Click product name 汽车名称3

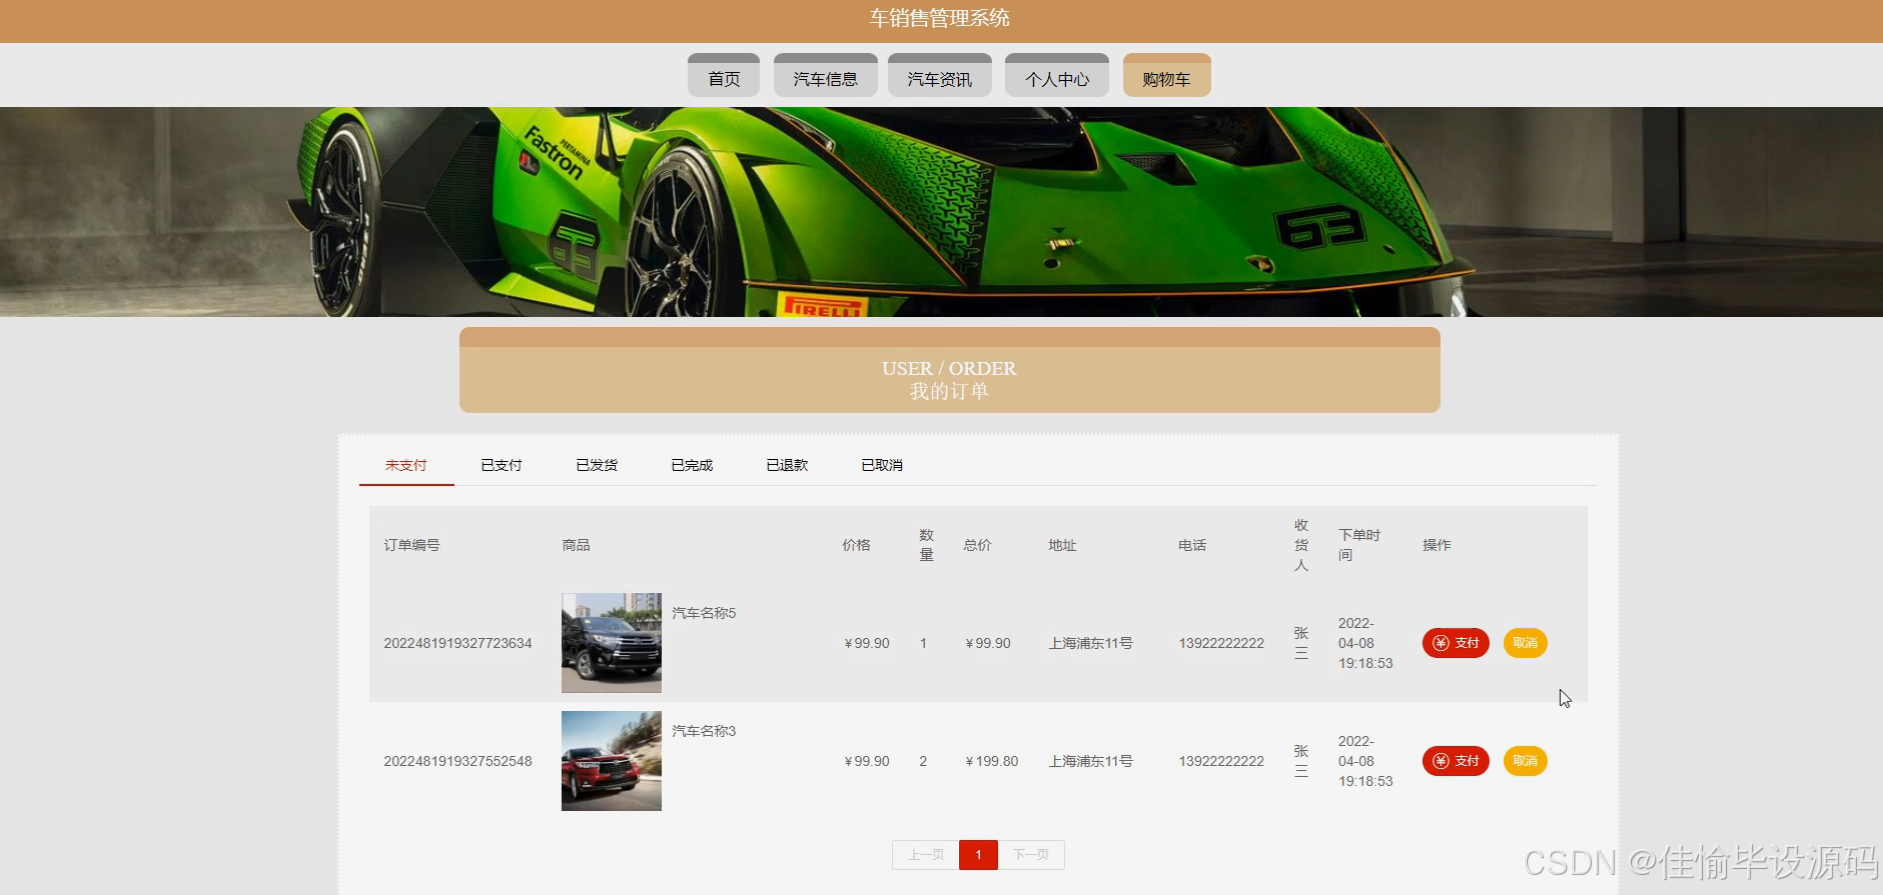coord(704,731)
